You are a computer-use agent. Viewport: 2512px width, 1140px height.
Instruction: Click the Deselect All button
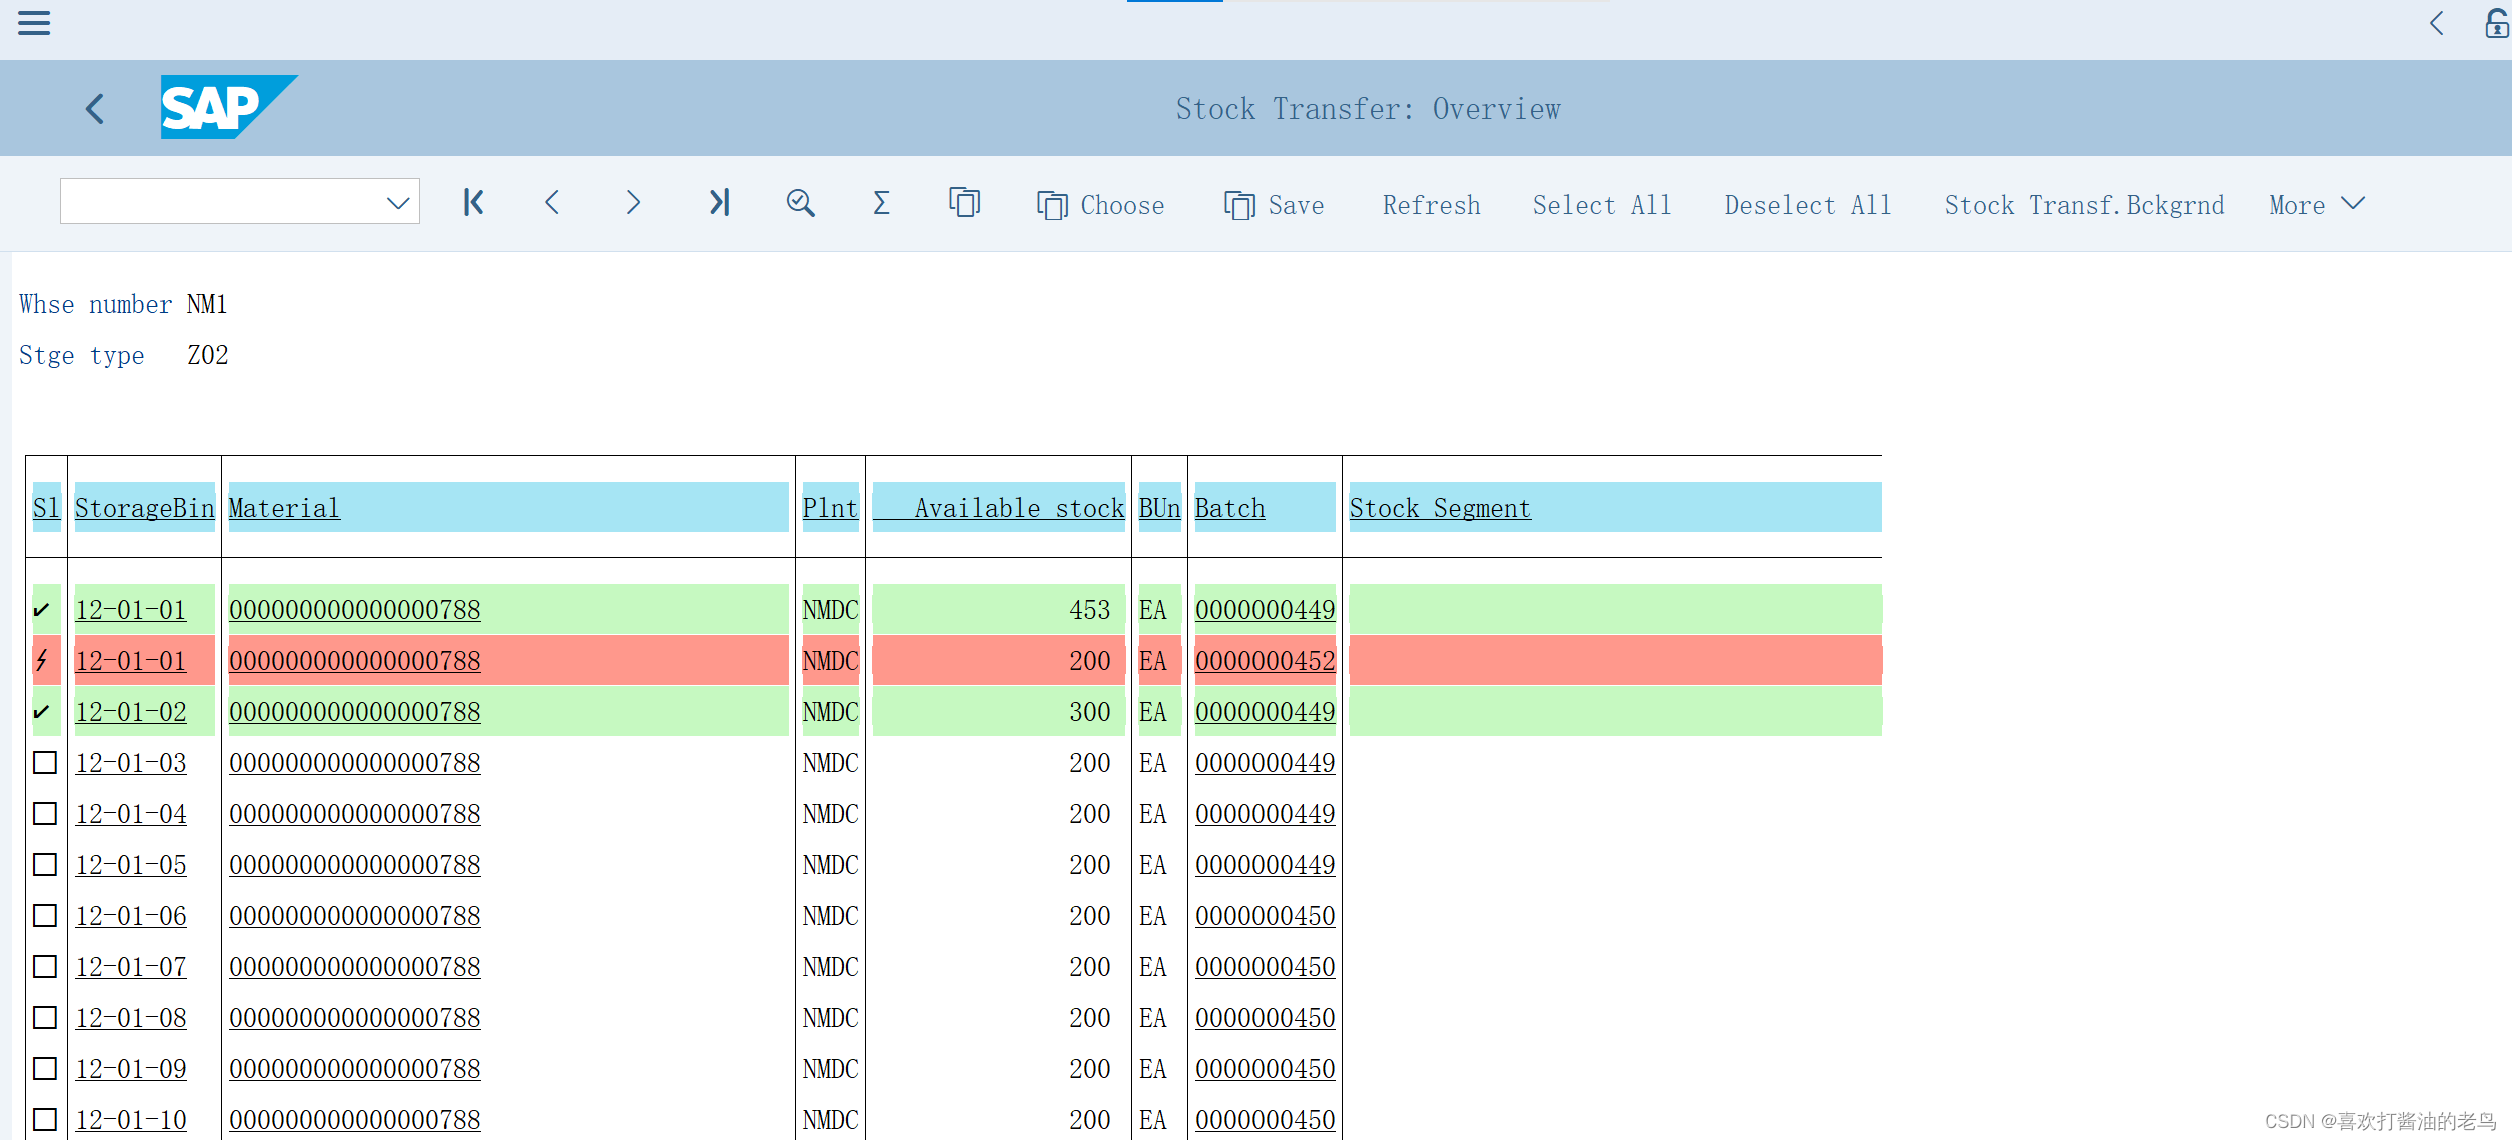(x=1807, y=204)
